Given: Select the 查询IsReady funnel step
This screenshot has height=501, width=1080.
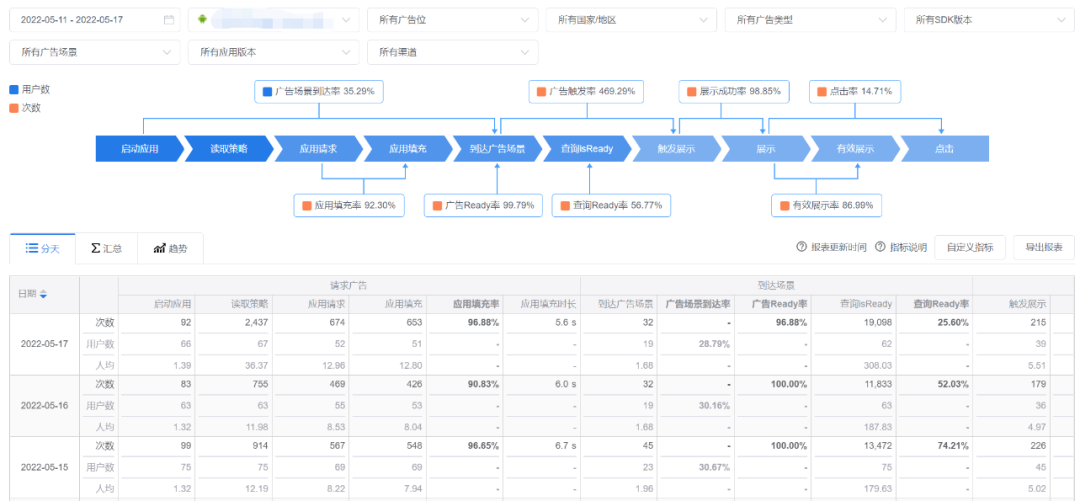Looking at the screenshot, I should tap(587, 149).
